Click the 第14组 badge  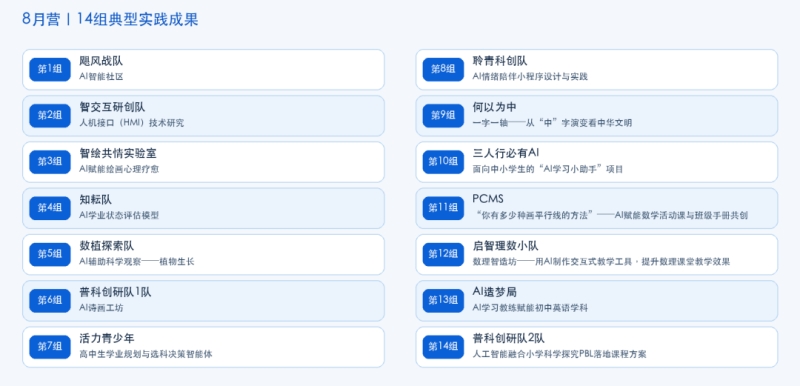pos(443,347)
